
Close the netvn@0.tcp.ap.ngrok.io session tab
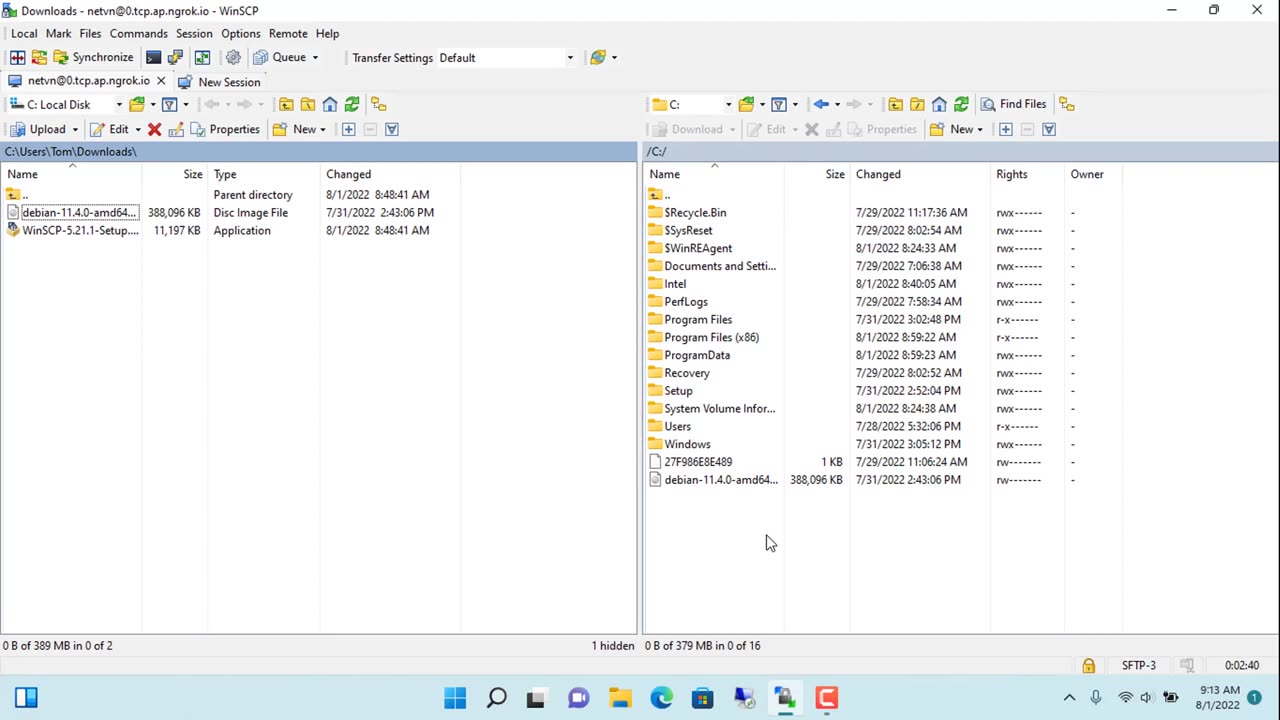click(161, 81)
